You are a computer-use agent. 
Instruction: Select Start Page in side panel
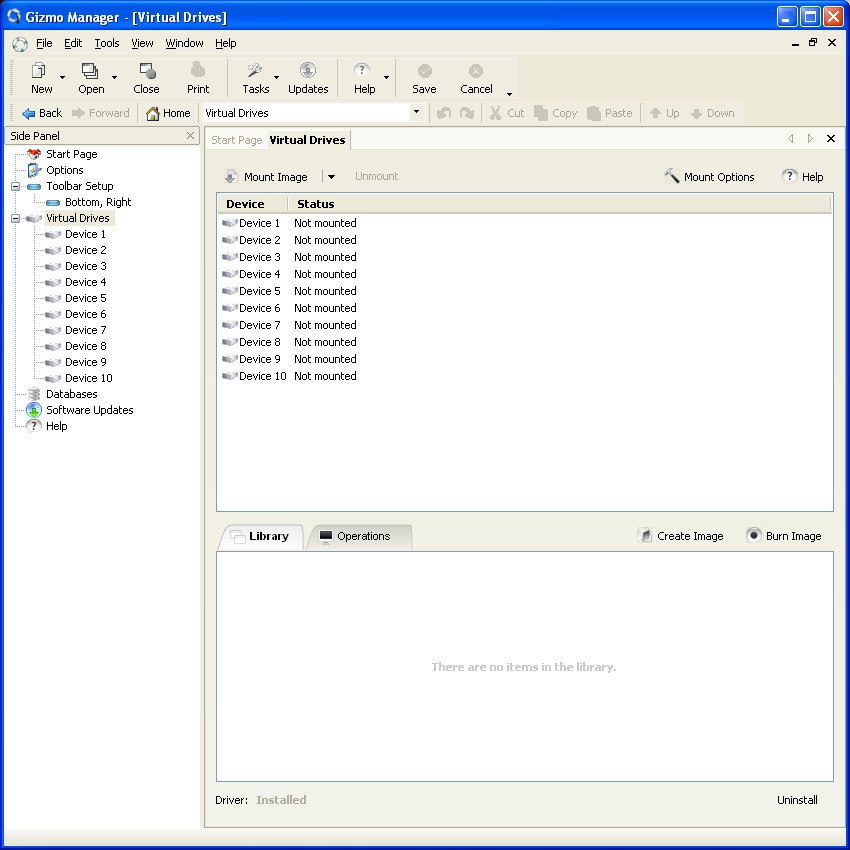(72, 154)
